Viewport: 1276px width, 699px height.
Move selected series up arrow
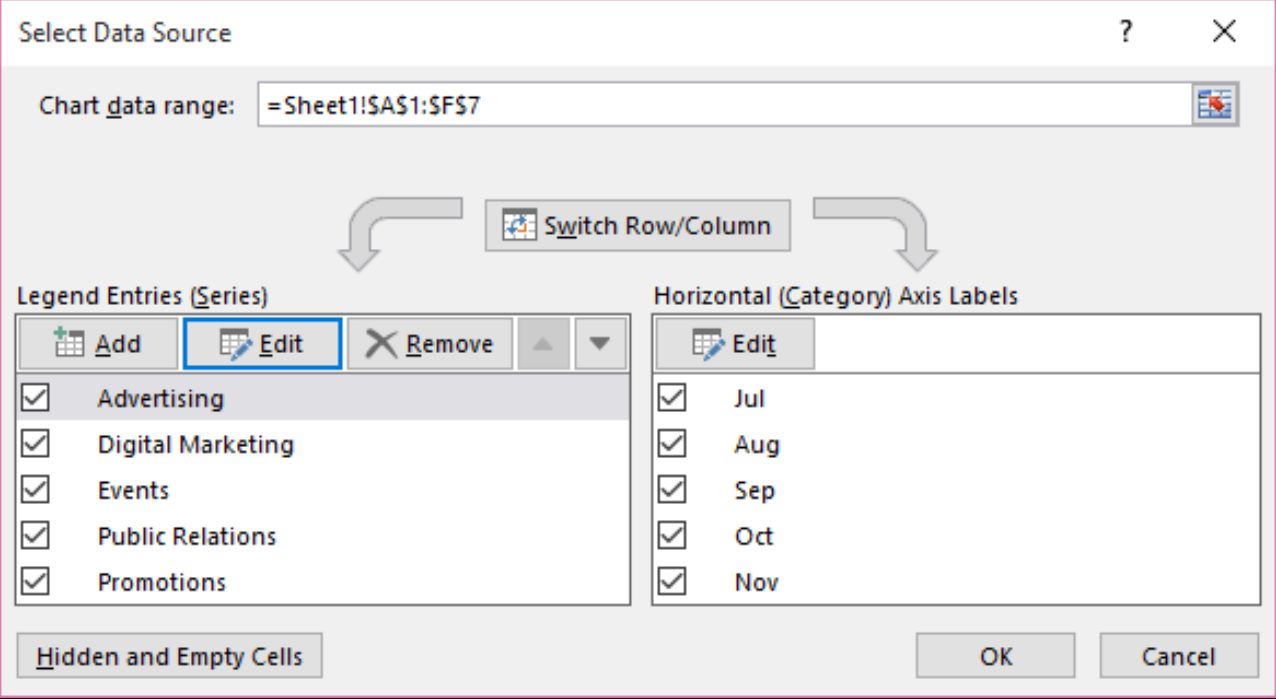[541, 344]
